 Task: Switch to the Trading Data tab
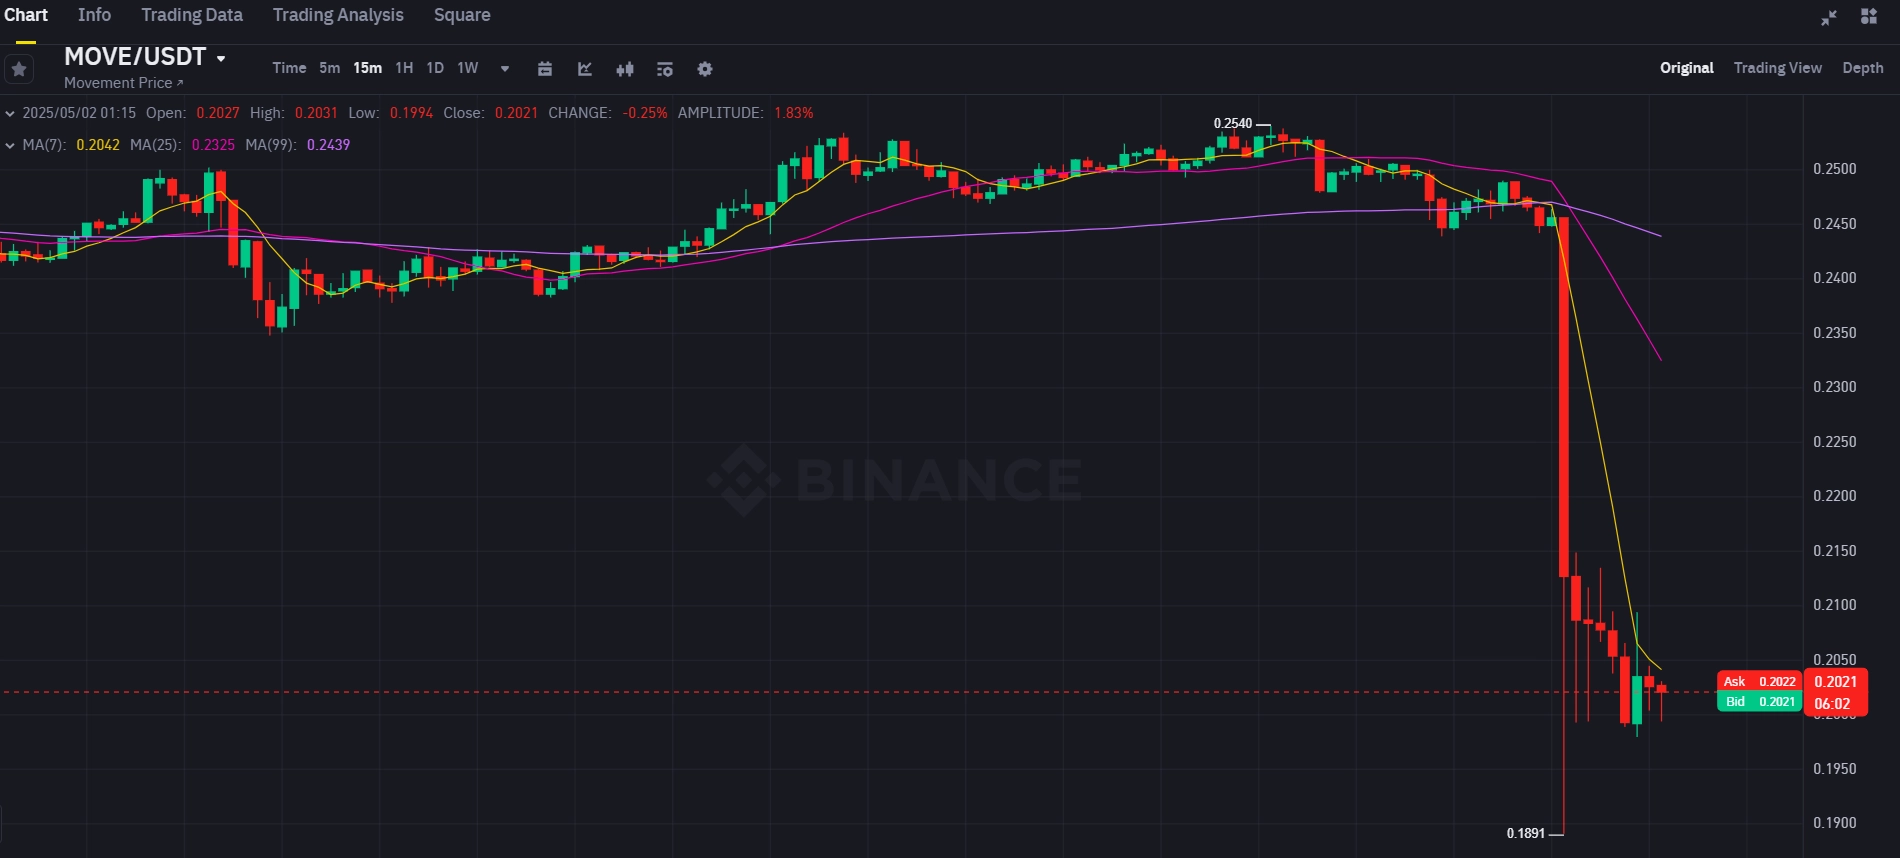192,15
